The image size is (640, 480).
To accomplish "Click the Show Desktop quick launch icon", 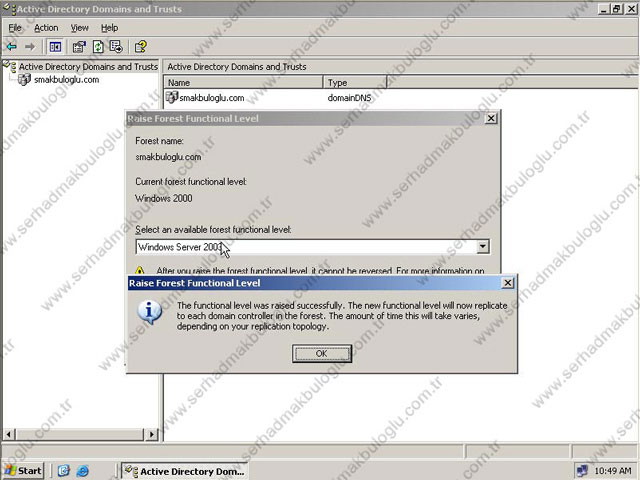I will pos(64,471).
